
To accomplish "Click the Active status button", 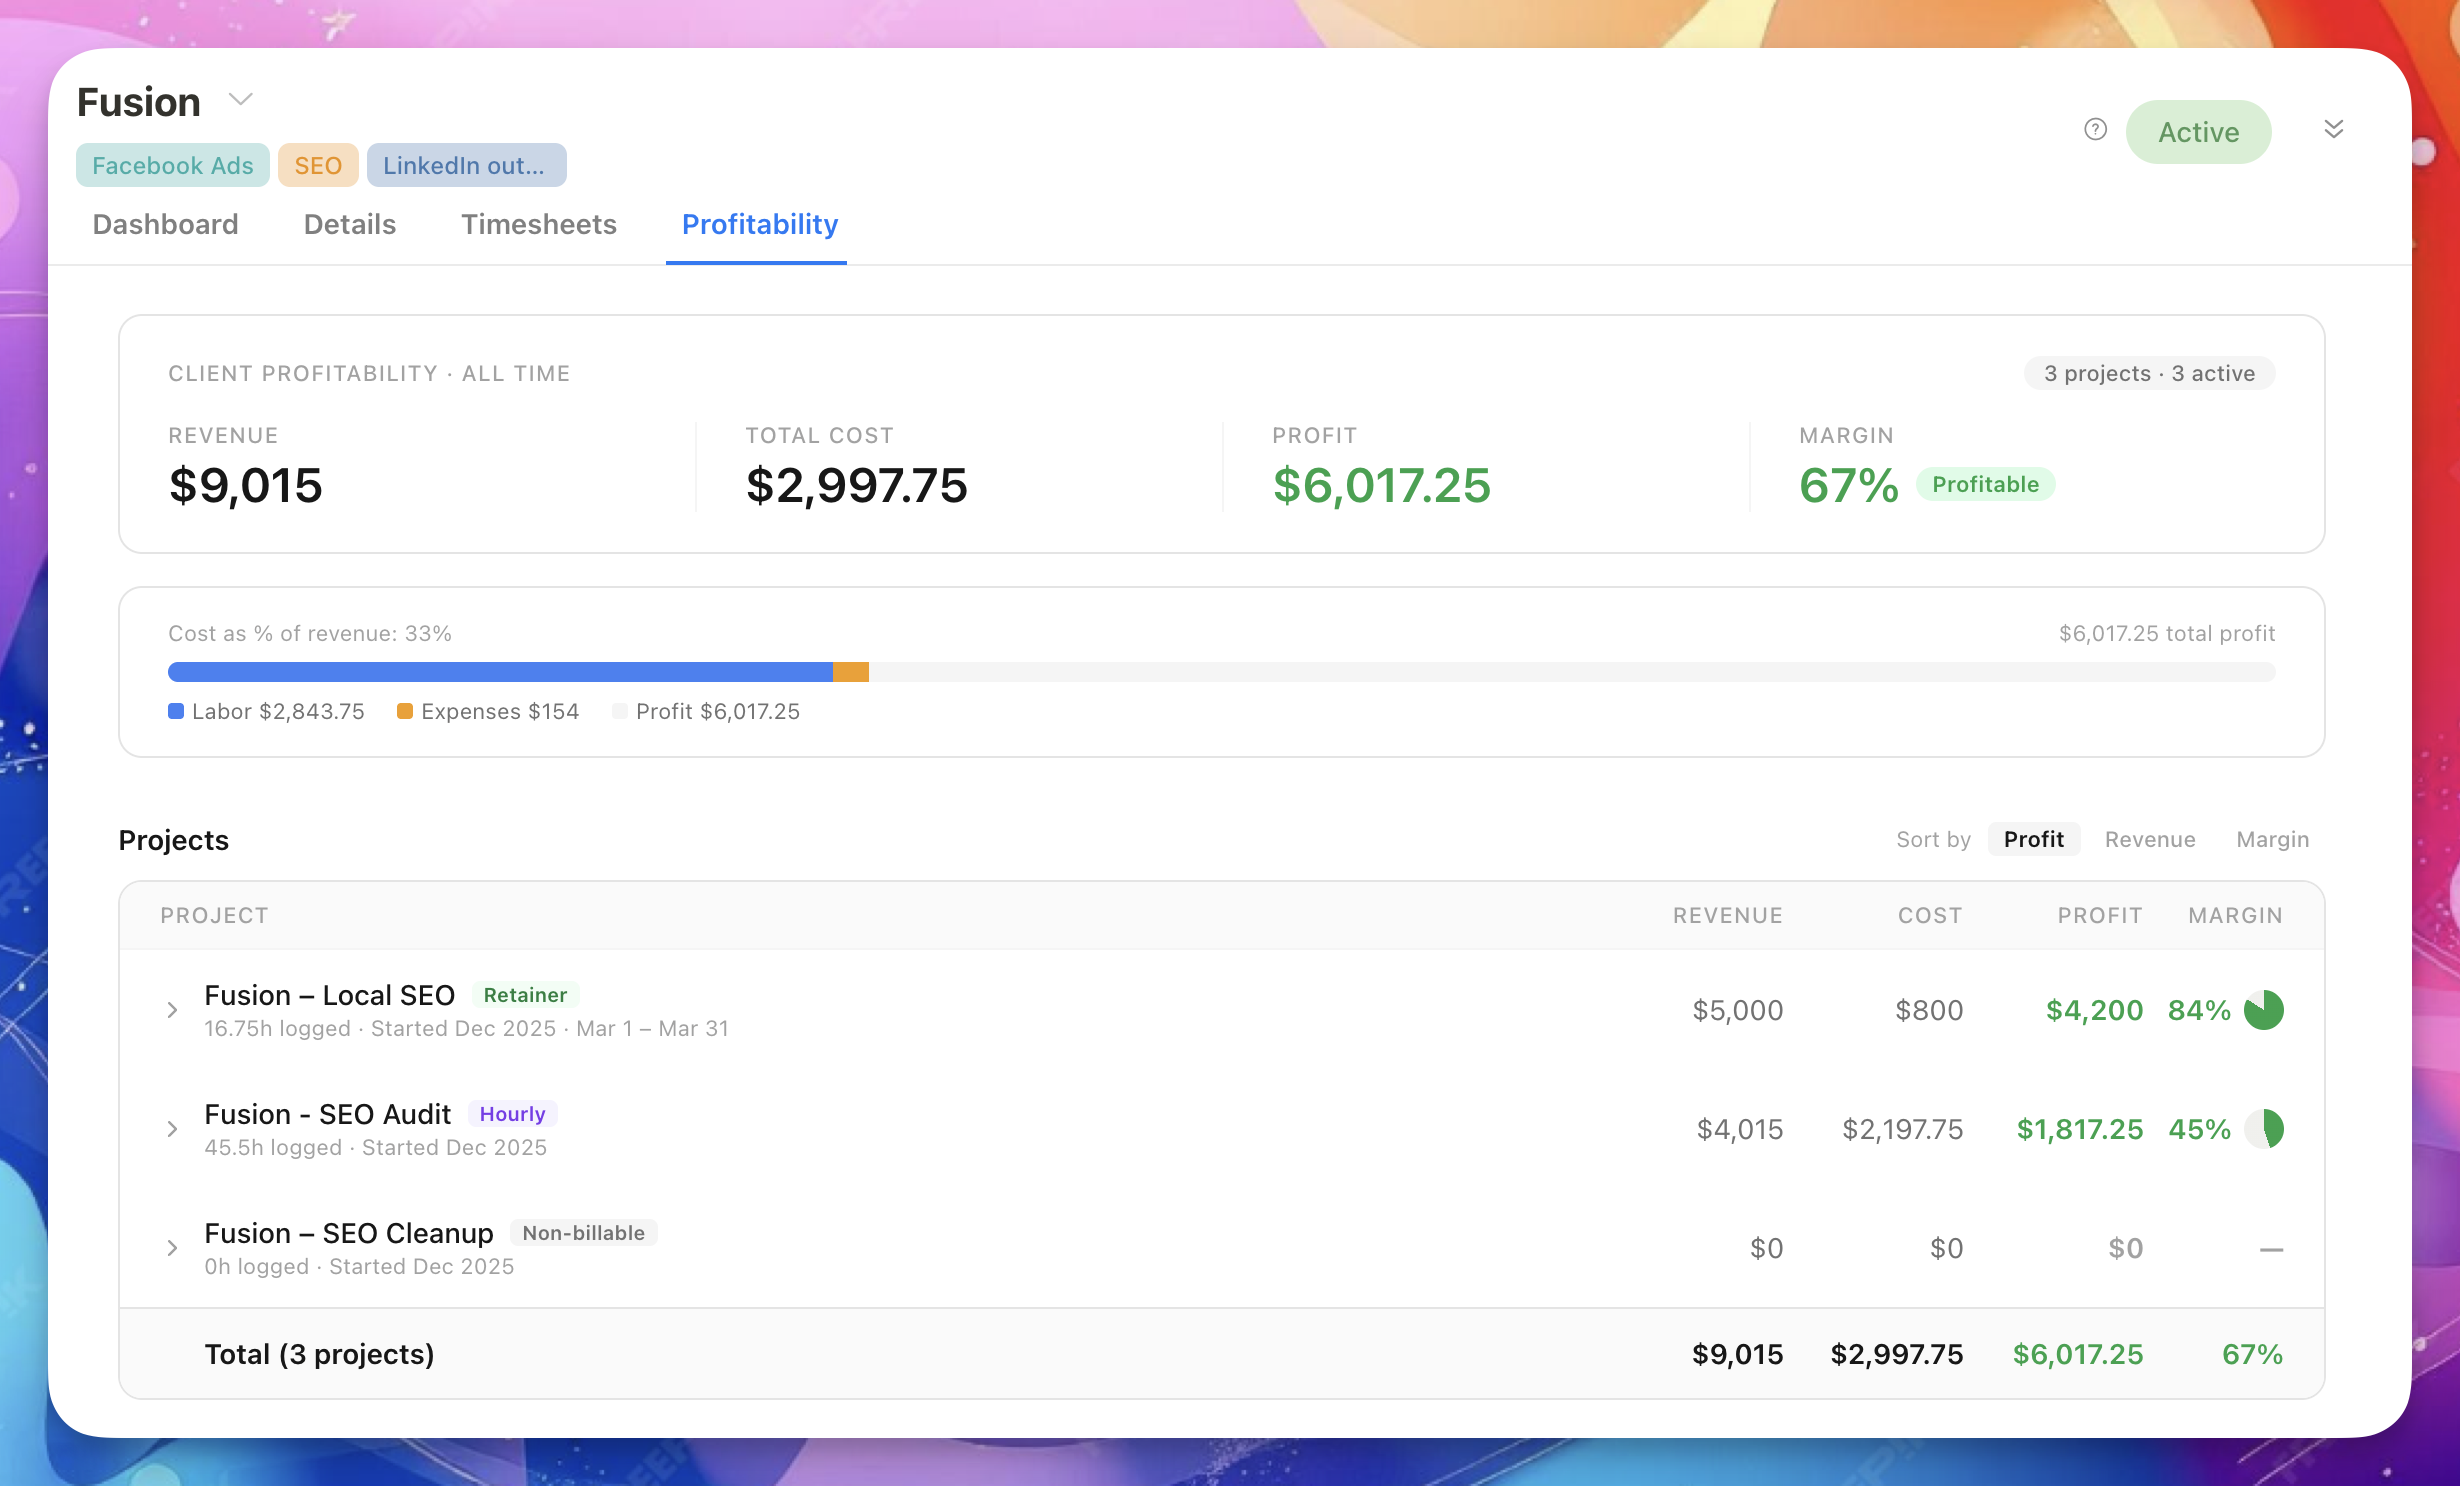I will pyautogui.click(x=2198, y=132).
